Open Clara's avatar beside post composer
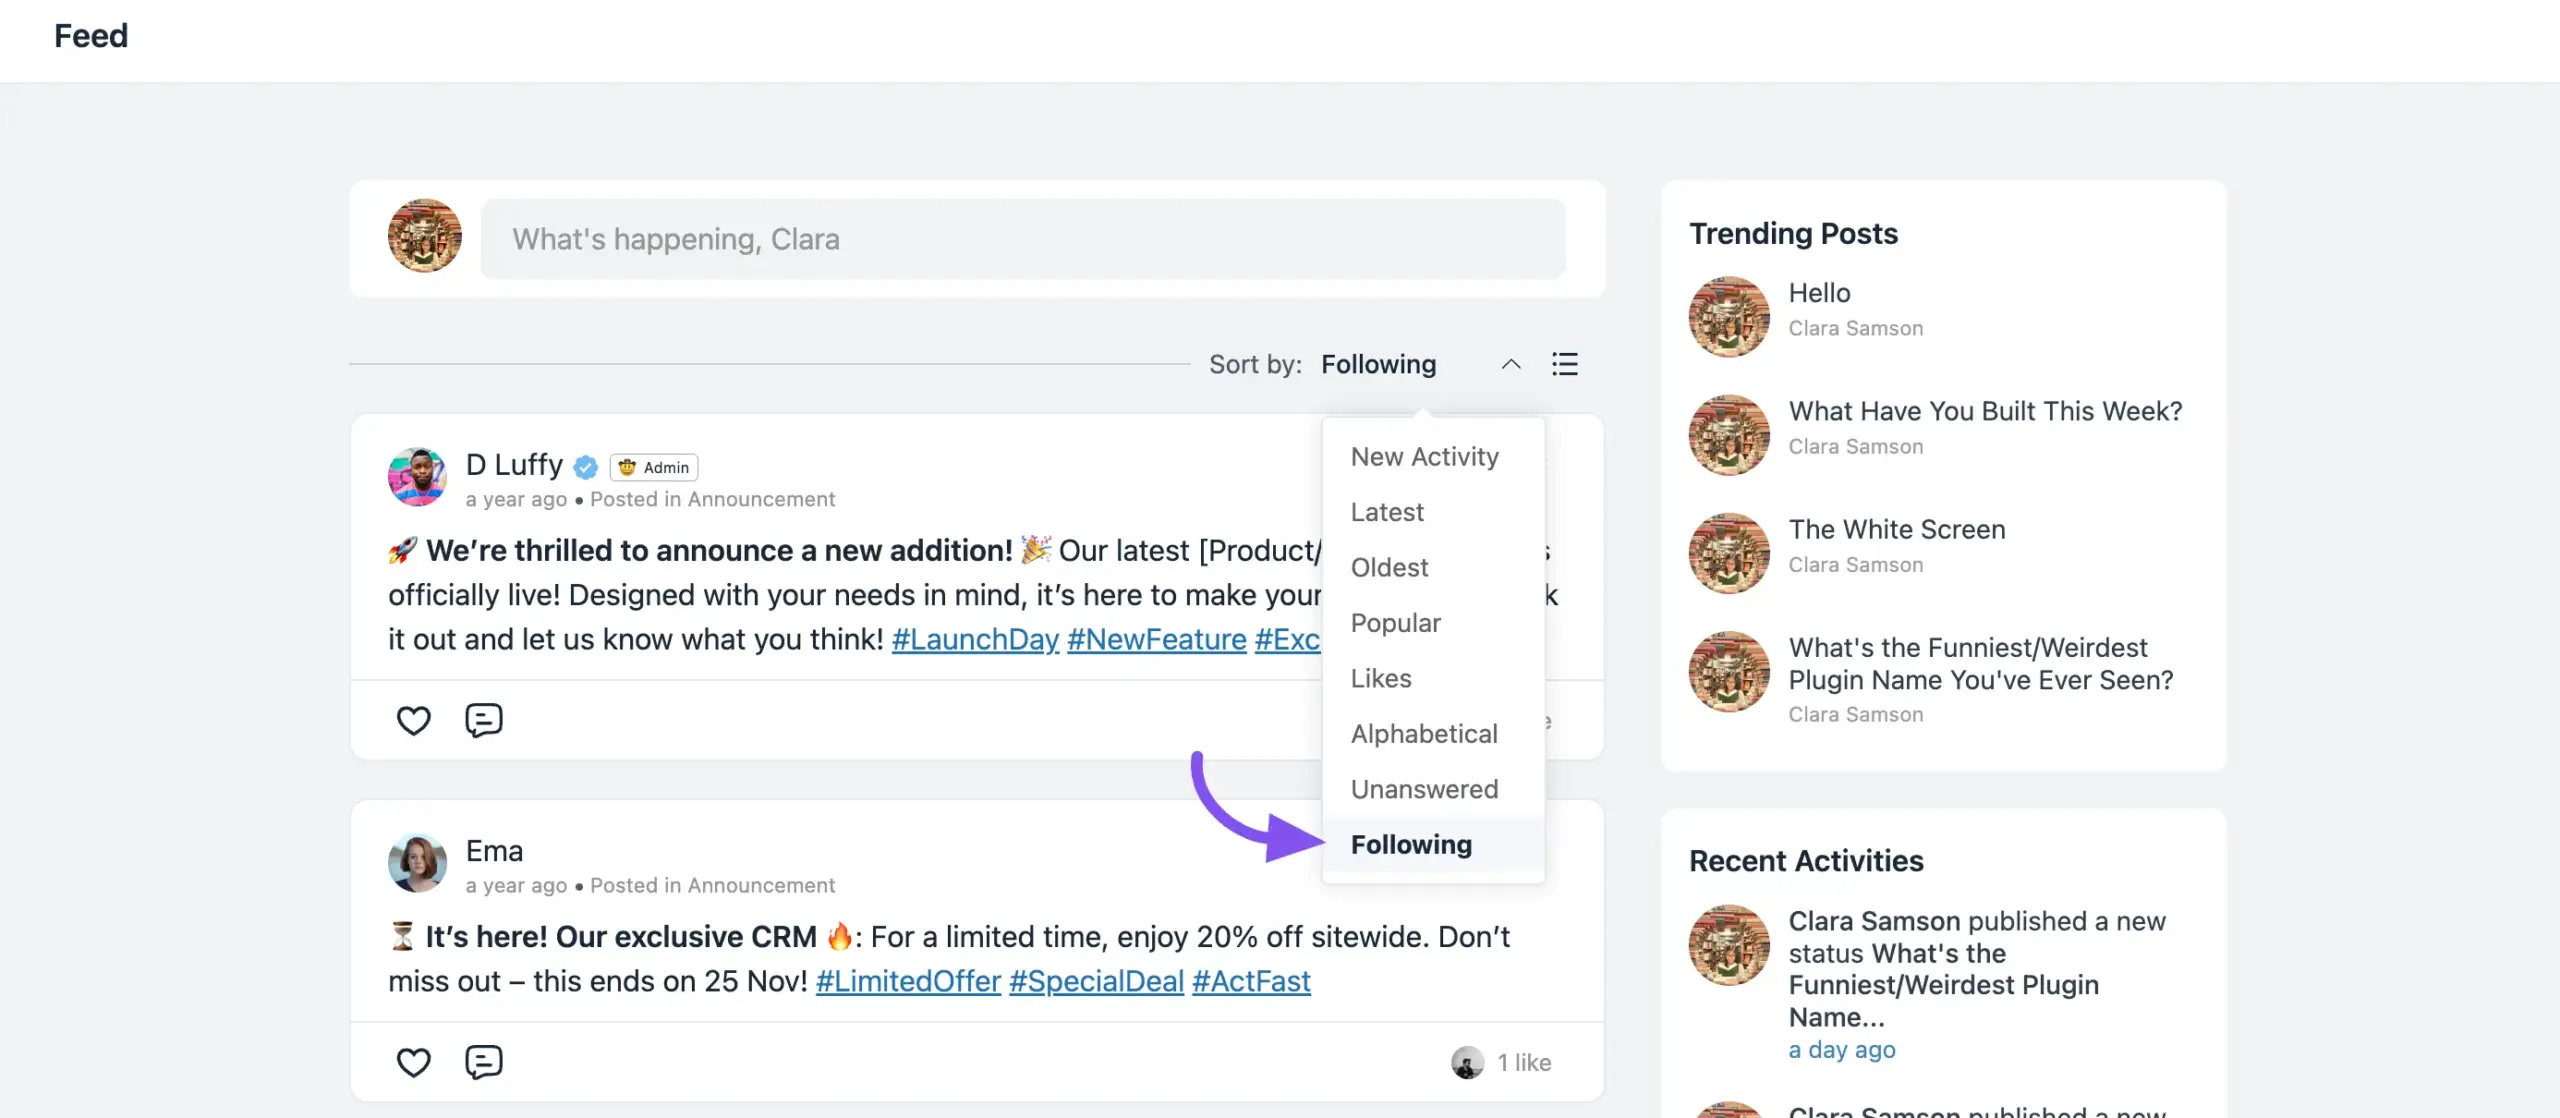 (425, 237)
